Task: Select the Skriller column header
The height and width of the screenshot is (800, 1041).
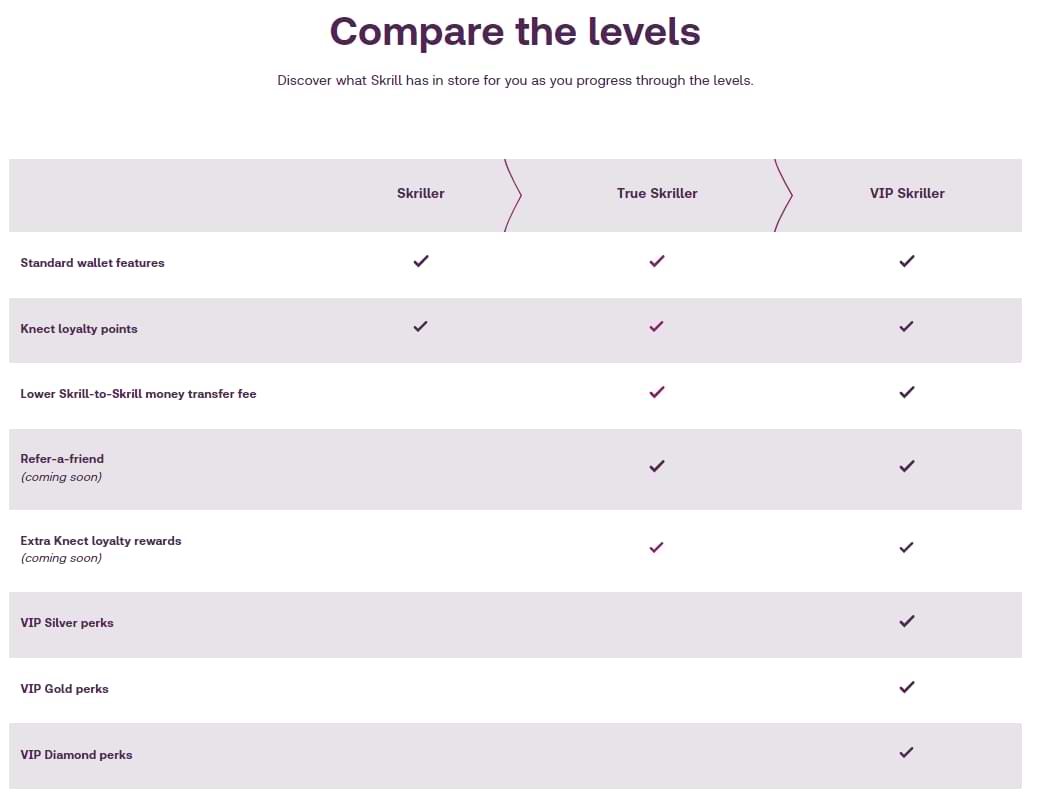Action: 420,193
